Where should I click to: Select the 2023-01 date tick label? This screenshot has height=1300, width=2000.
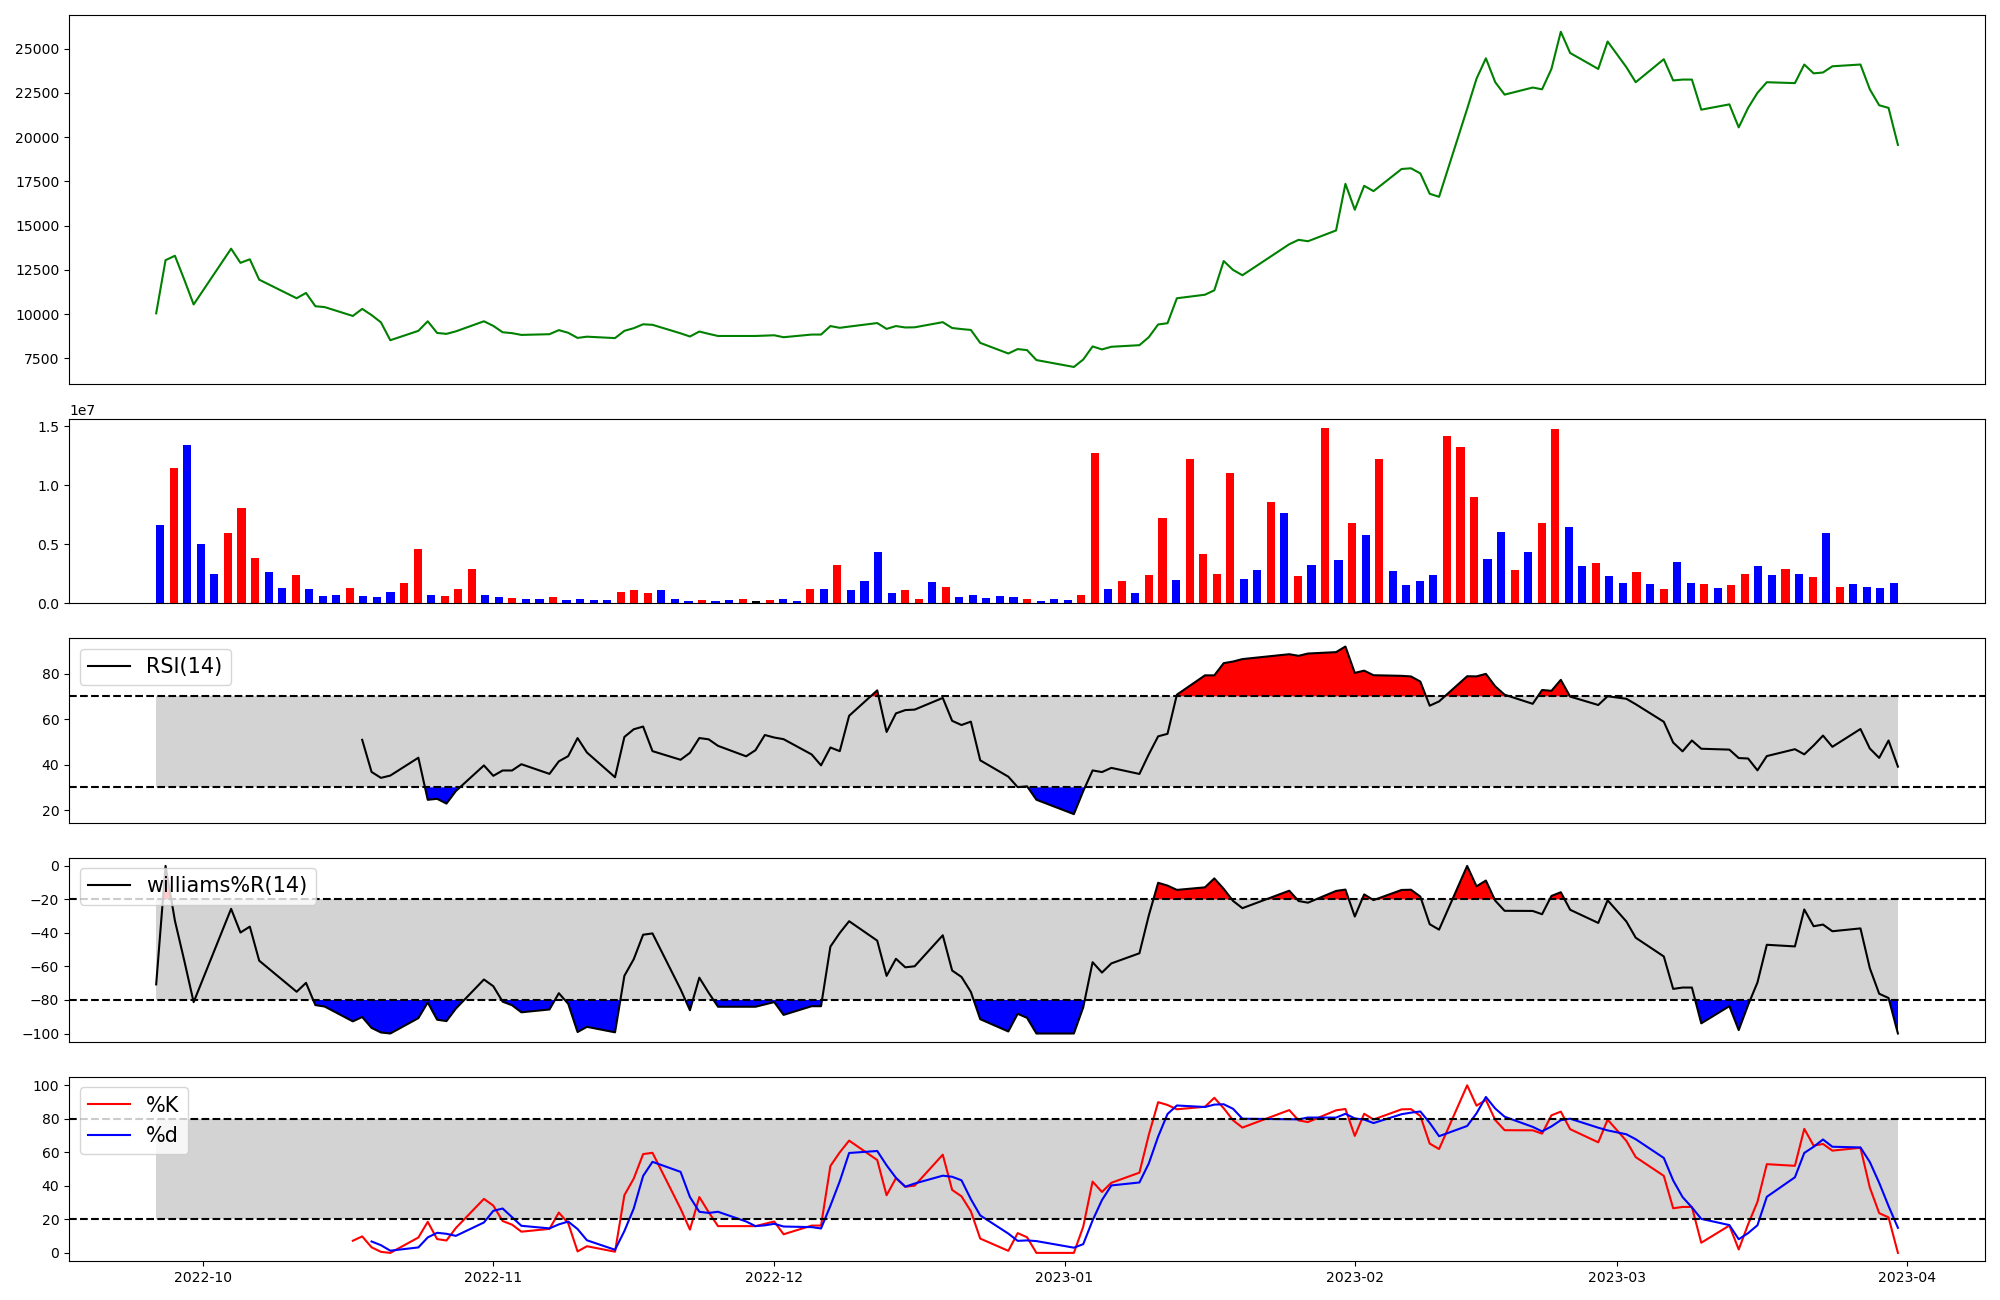pos(1064,1277)
